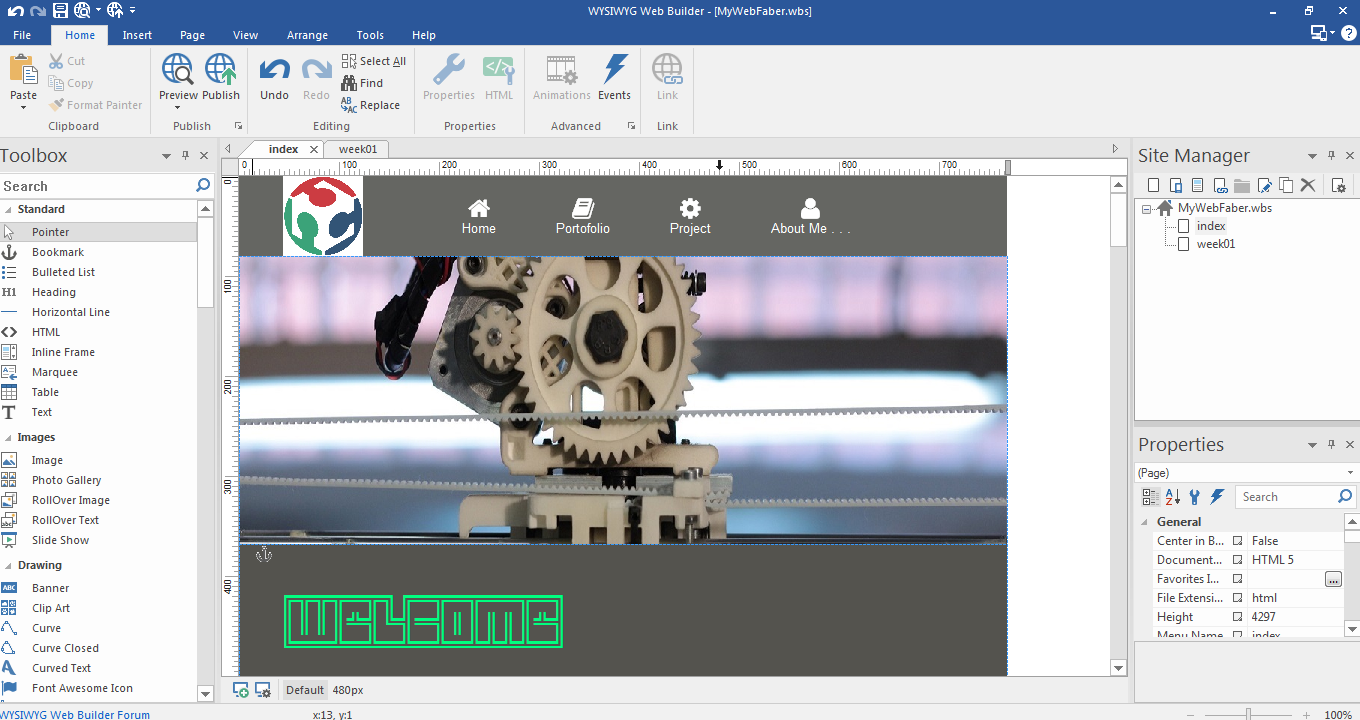Open the Preview globe tool
This screenshot has height=720, width=1360.
tap(178, 69)
